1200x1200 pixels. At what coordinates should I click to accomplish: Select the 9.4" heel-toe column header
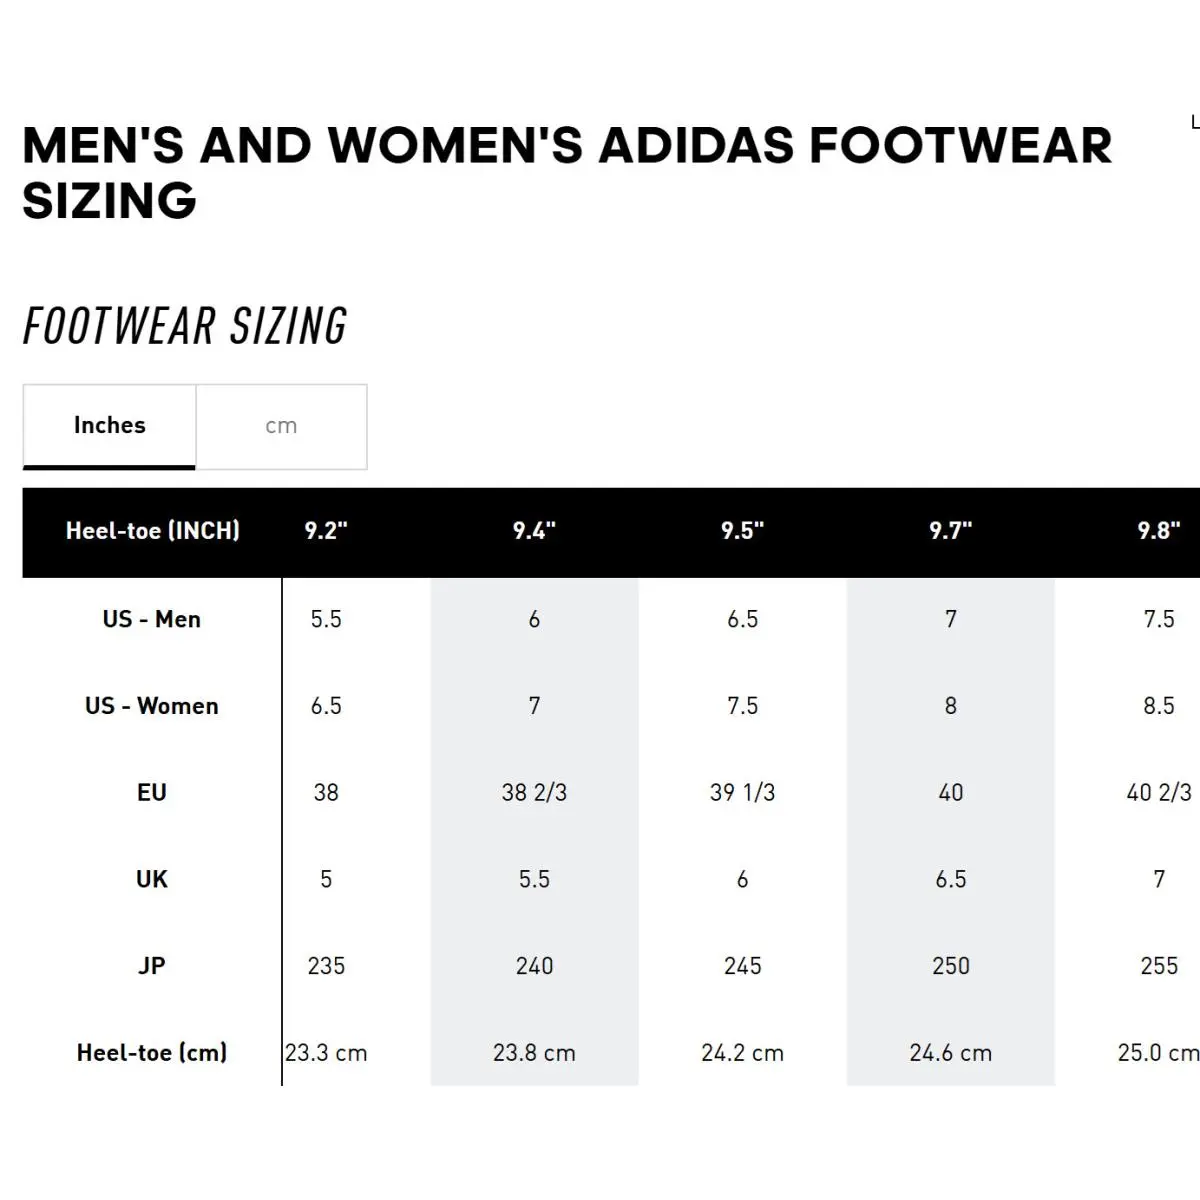(534, 531)
